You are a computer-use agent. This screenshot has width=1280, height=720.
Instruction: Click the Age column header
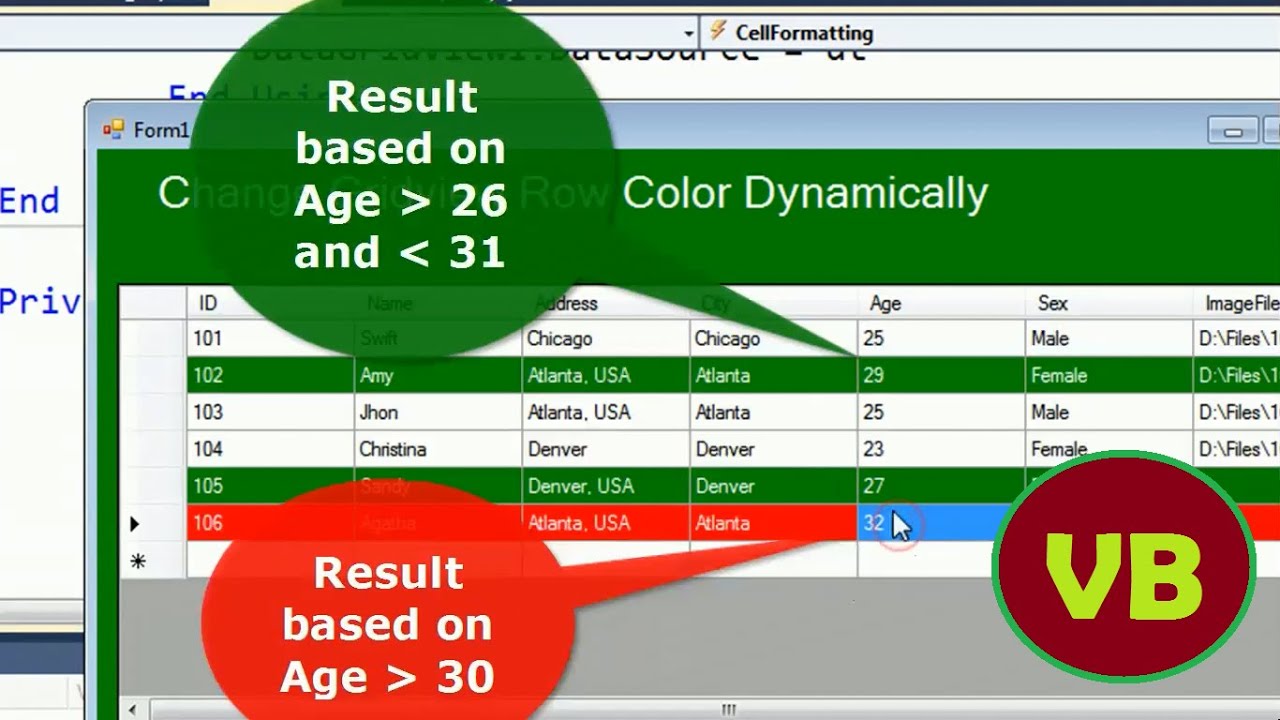point(941,303)
